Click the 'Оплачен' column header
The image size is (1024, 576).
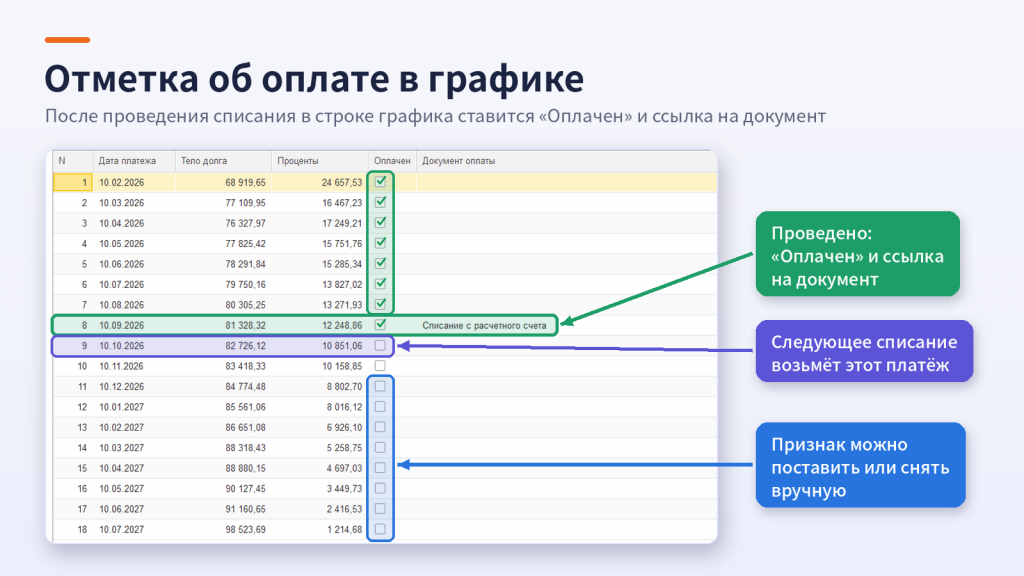(392, 161)
